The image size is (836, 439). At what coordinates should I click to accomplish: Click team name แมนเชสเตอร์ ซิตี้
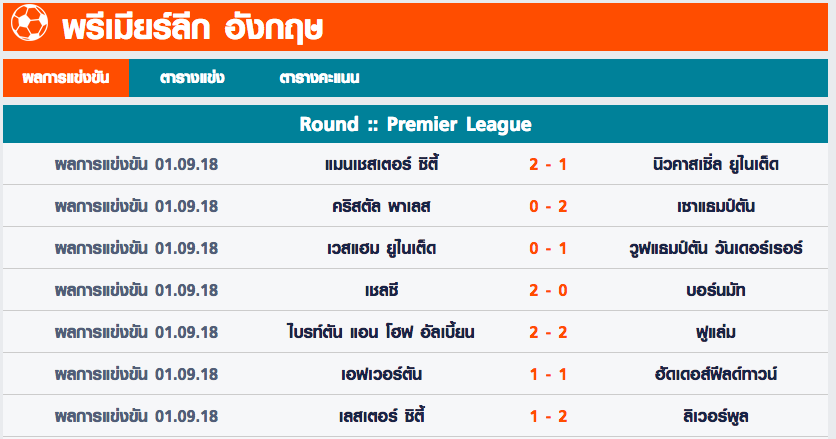[x=382, y=164]
